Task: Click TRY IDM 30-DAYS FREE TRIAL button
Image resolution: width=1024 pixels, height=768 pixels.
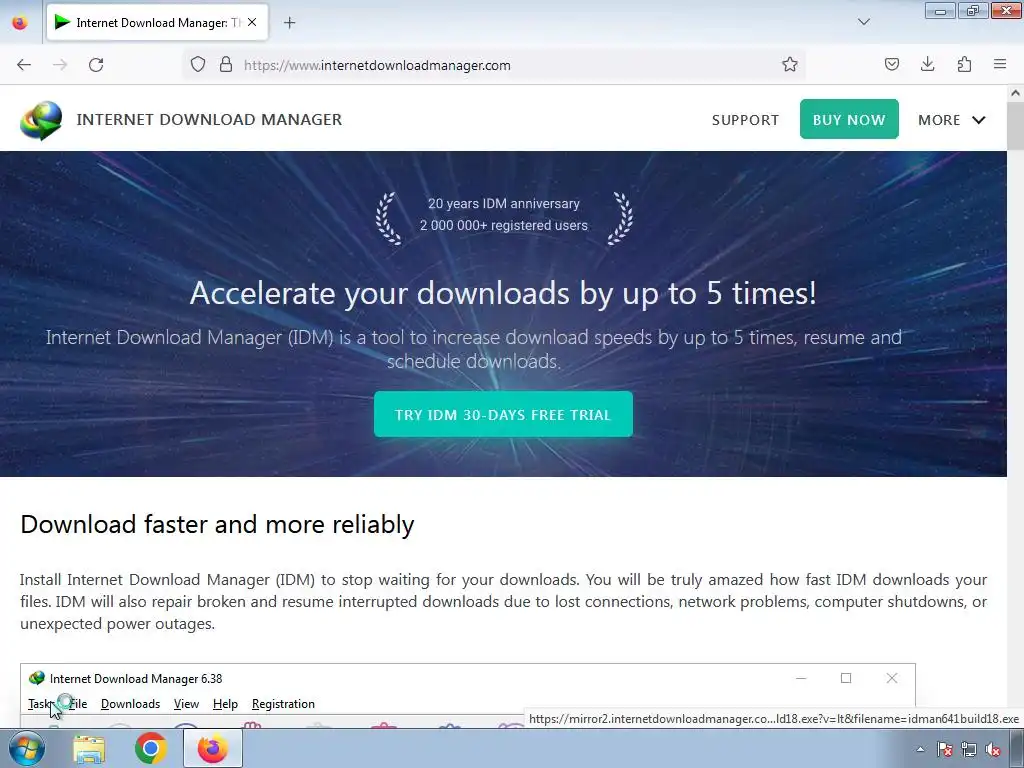Action: [503, 414]
